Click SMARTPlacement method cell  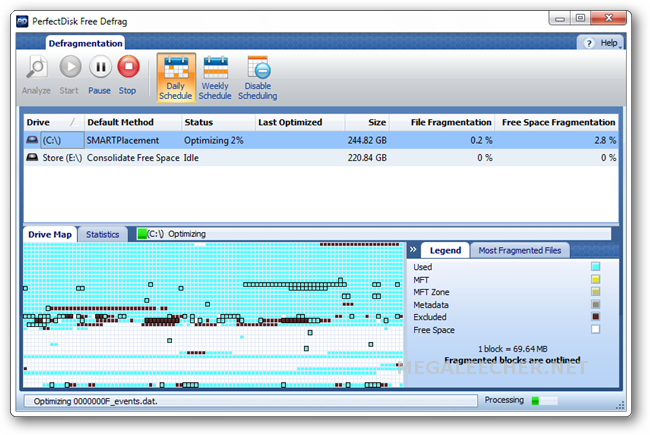point(123,141)
